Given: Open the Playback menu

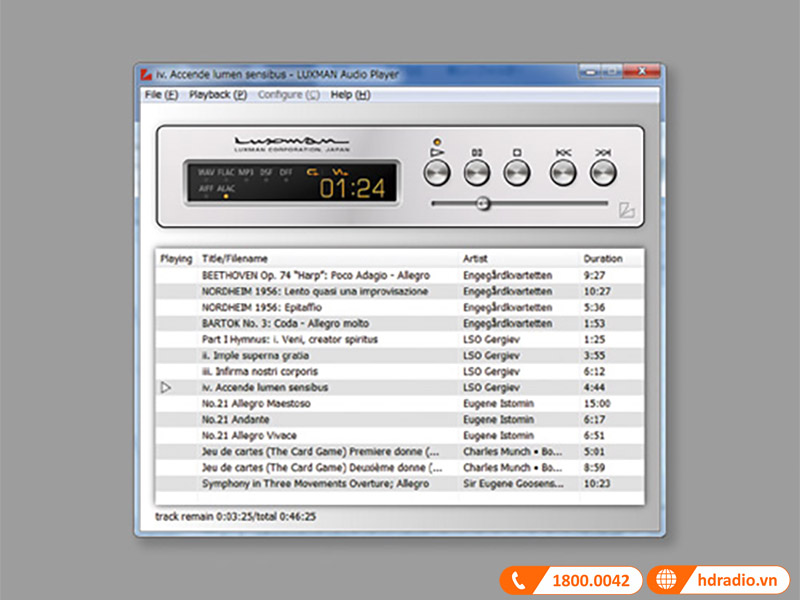Looking at the screenshot, I should coord(216,95).
